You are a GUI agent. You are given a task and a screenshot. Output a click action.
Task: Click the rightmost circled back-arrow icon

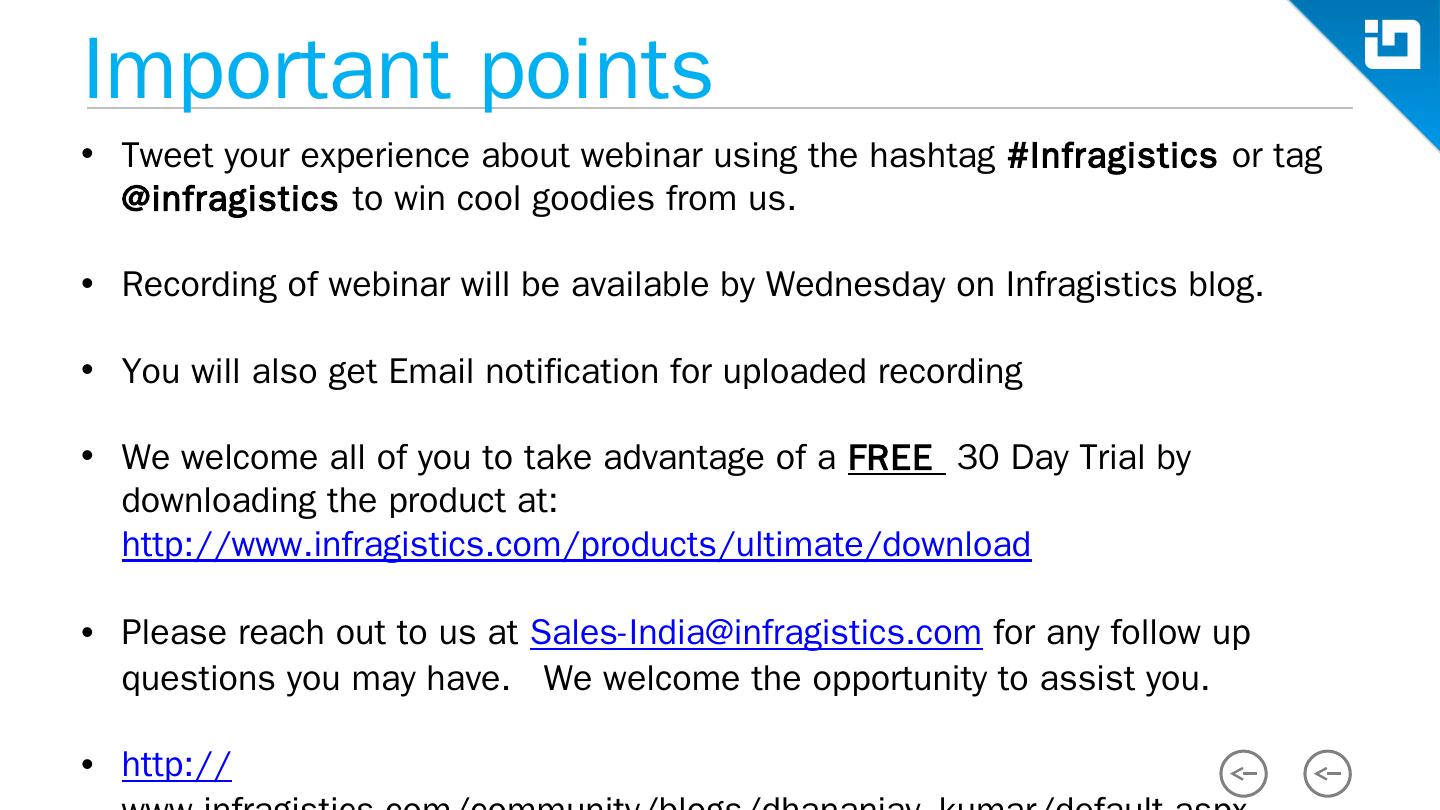click(1327, 773)
